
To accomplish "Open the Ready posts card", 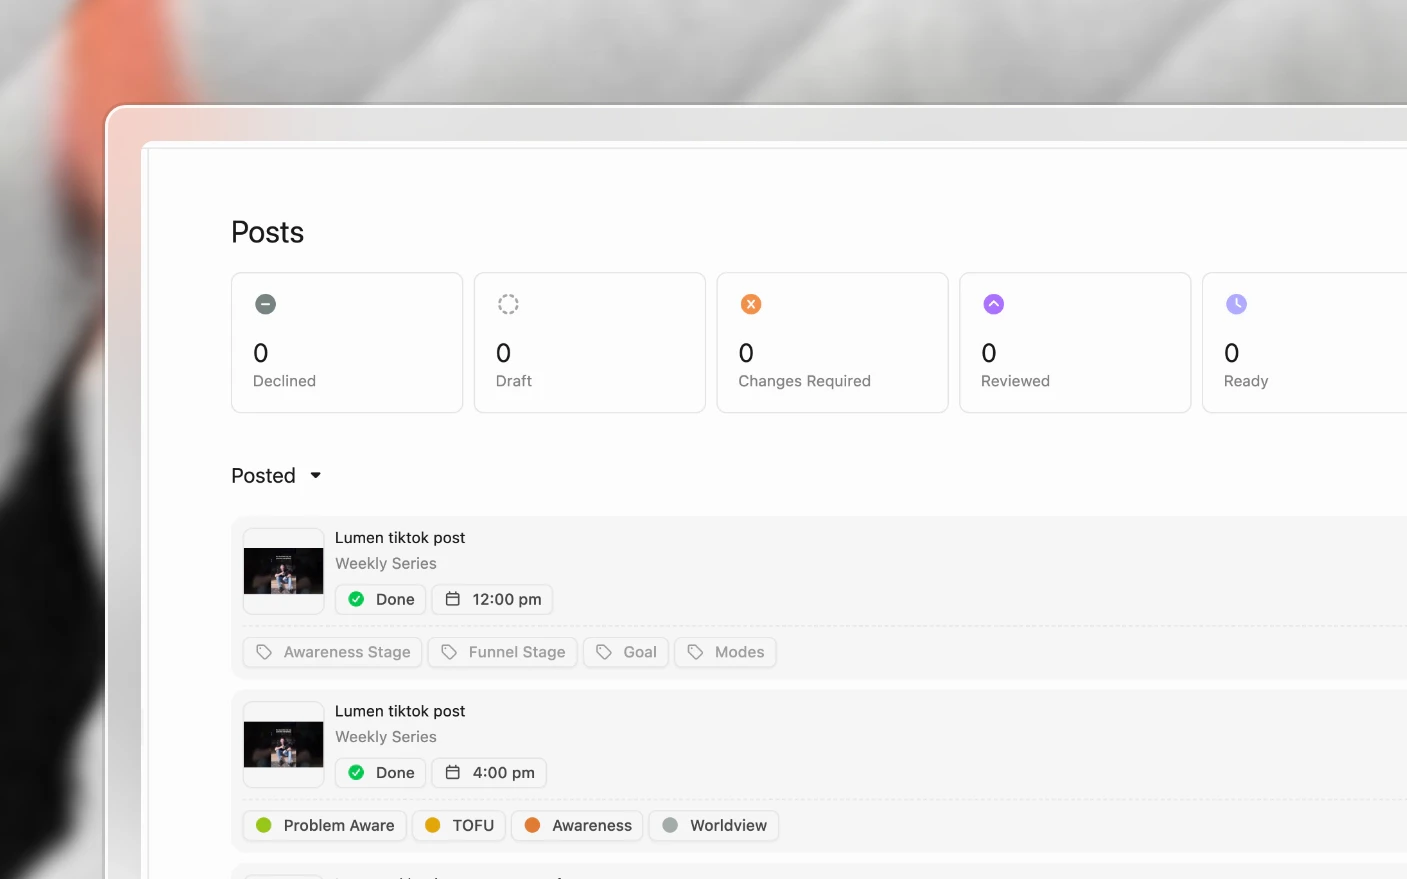I will (x=1305, y=342).
